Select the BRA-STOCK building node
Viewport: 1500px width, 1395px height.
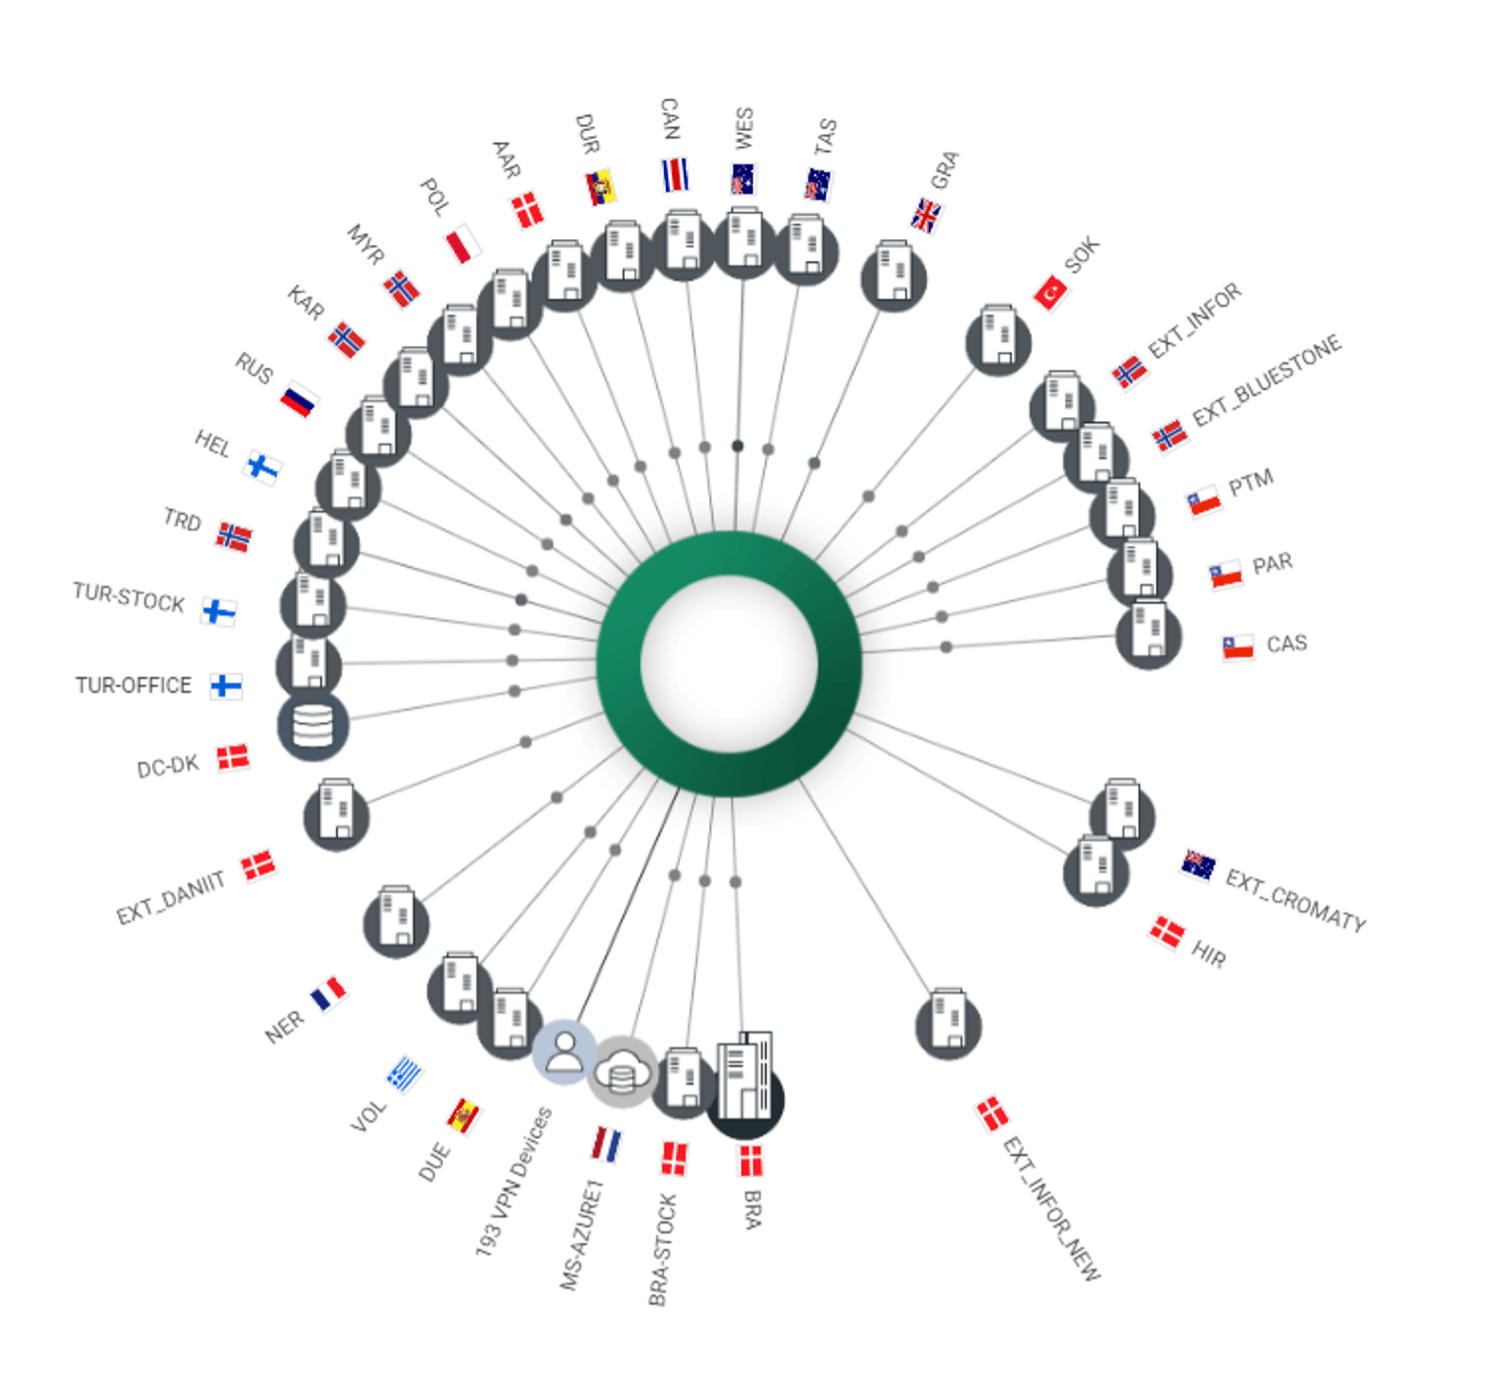[684, 1084]
